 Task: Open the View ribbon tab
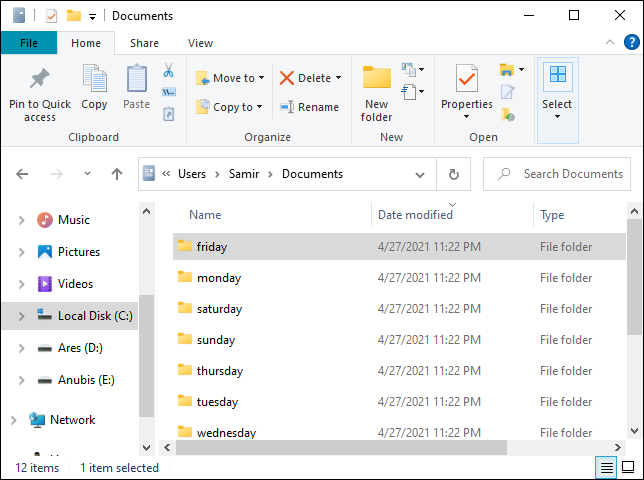(200, 43)
